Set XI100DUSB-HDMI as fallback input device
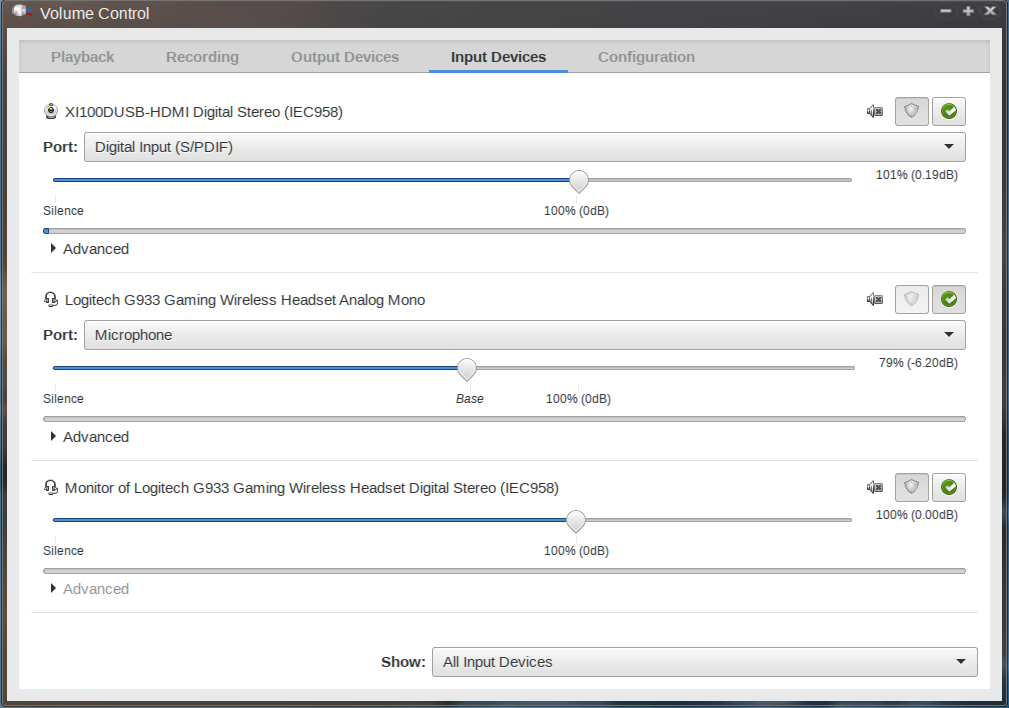This screenshot has width=1009, height=708. point(949,112)
